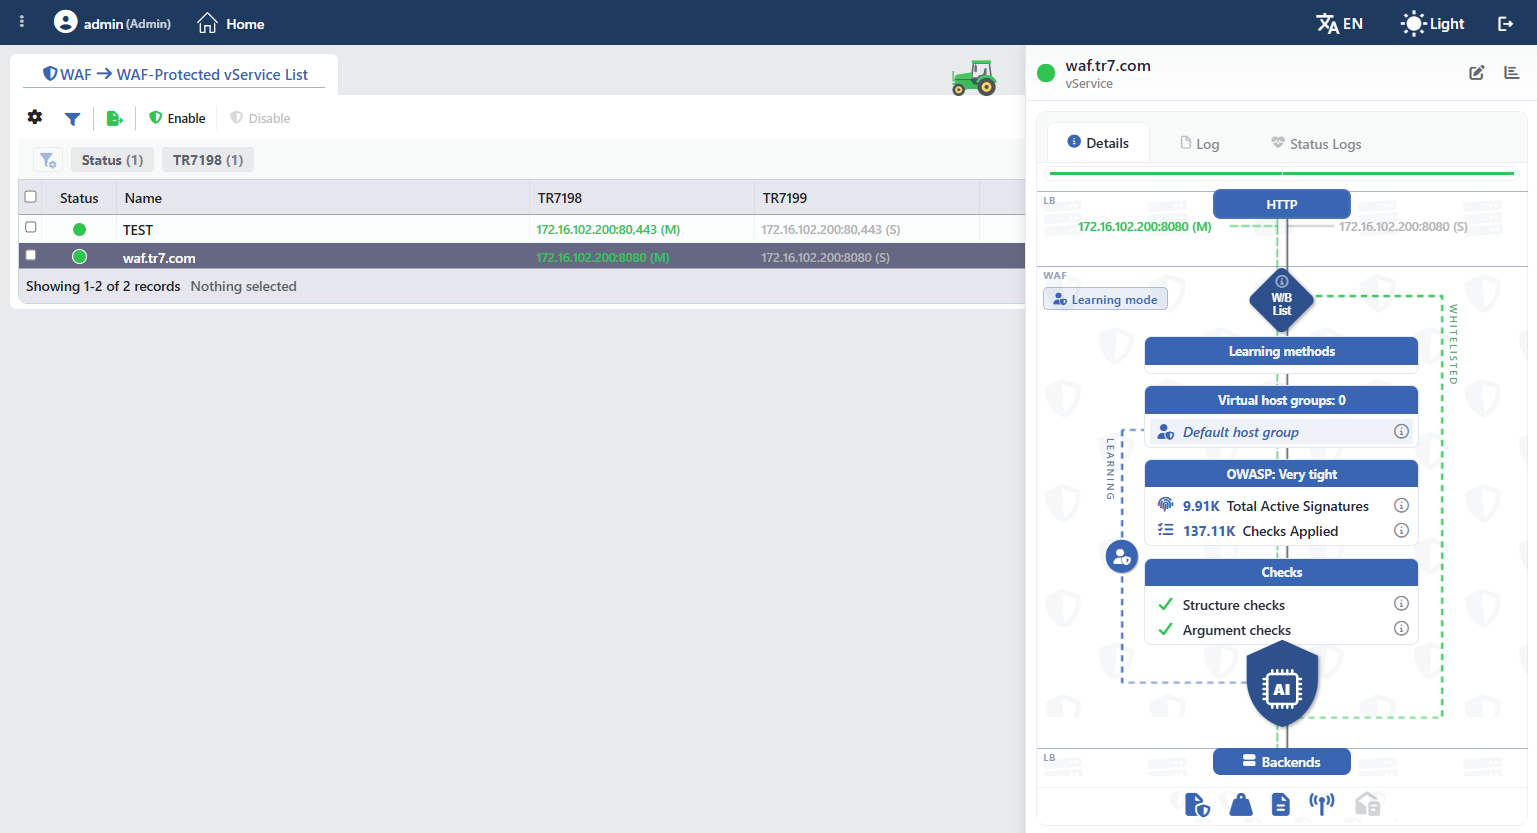Show info for Default host group
1537x833 pixels.
1401,432
